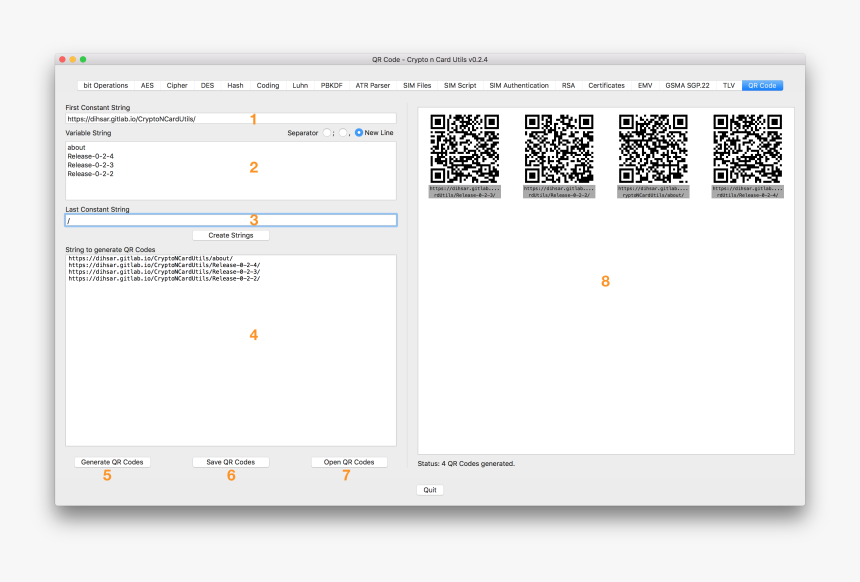The height and width of the screenshot is (582, 860).
Task: Click Generate QR Codes
Action: coord(112,462)
